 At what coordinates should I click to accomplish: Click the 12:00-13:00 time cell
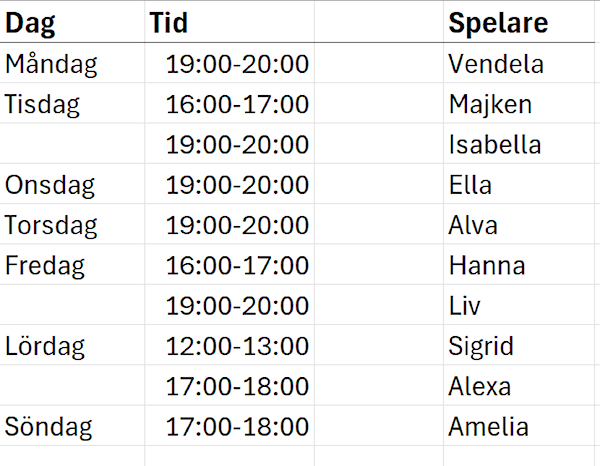click(237, 347)
